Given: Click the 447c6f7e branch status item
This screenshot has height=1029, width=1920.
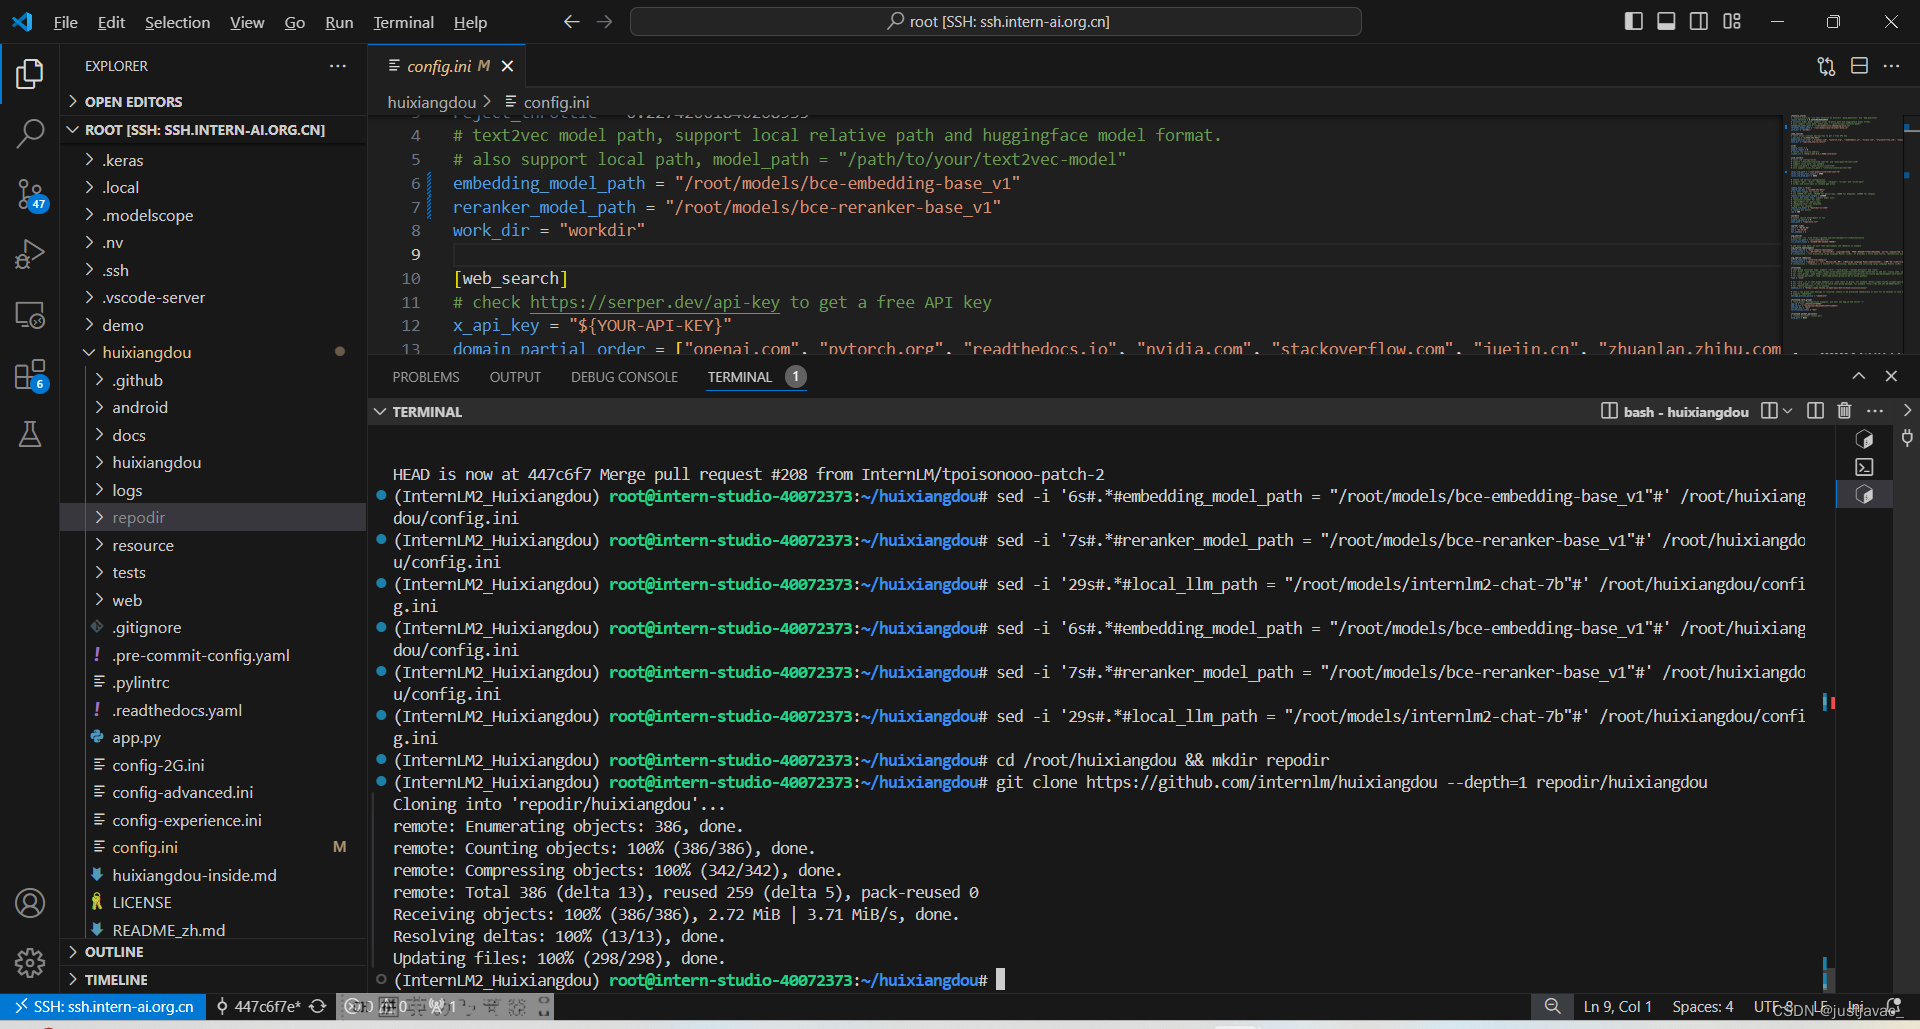Looking at the screenshot, I should pyautogui.click(x=258, y=1006).
